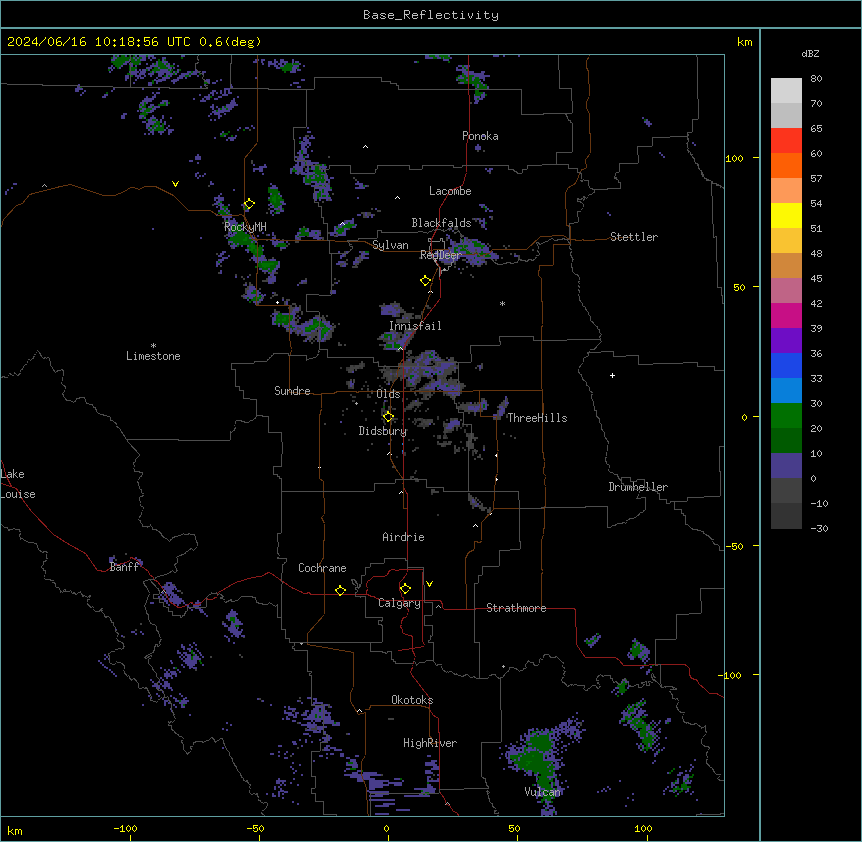This screenshot has height=842, width=862.
Task: Click the km unit label beside the timestamp
Action: (x=745, y=42)
